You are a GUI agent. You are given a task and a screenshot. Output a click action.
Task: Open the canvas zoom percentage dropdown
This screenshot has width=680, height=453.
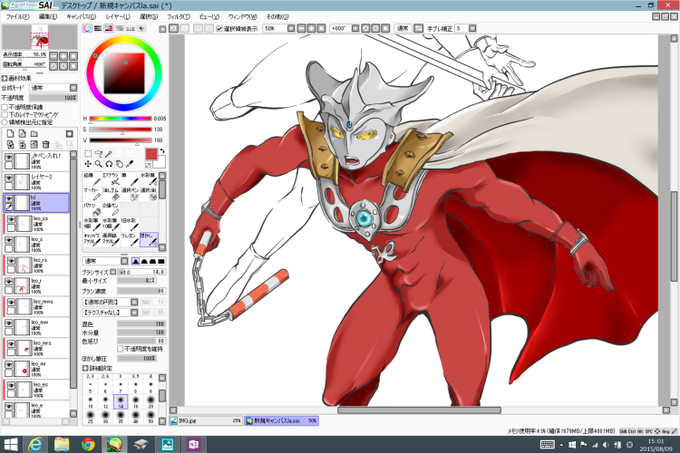291,29
